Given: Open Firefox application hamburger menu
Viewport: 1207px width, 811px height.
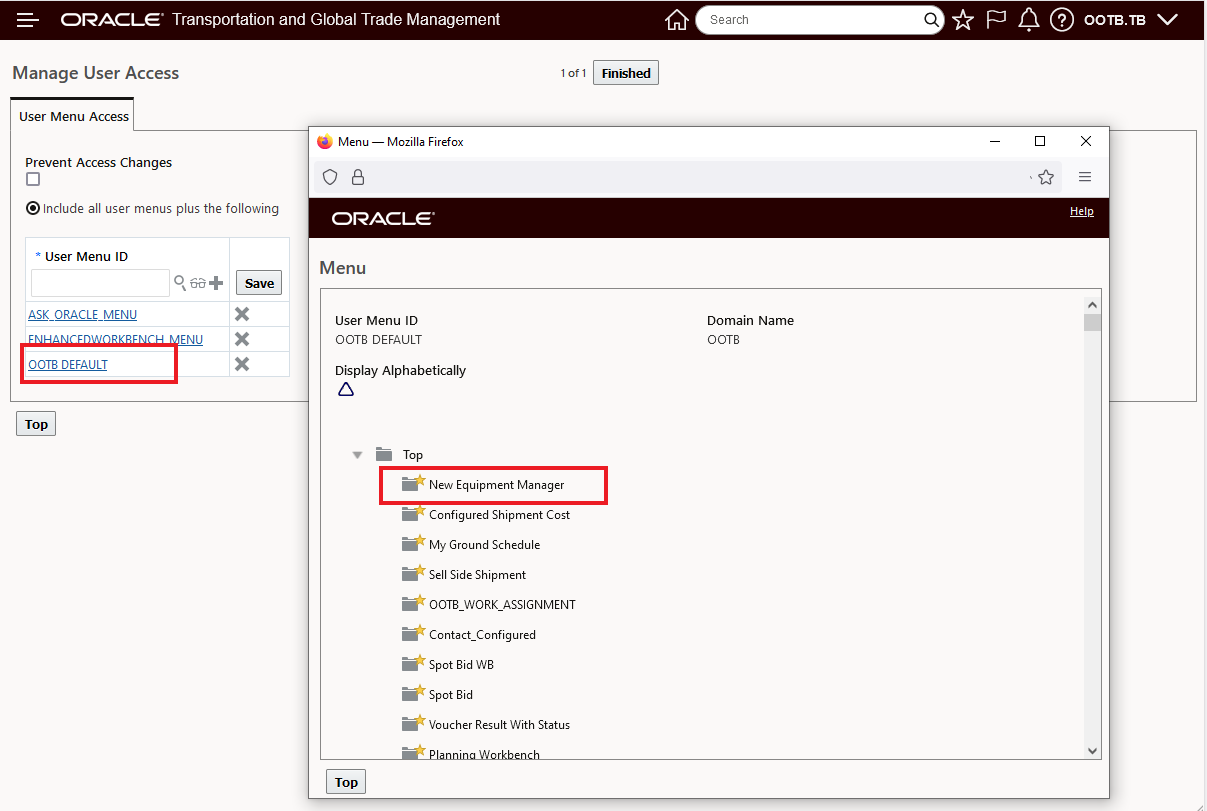Looking at the screenshot, I should tap(1085, 177).
